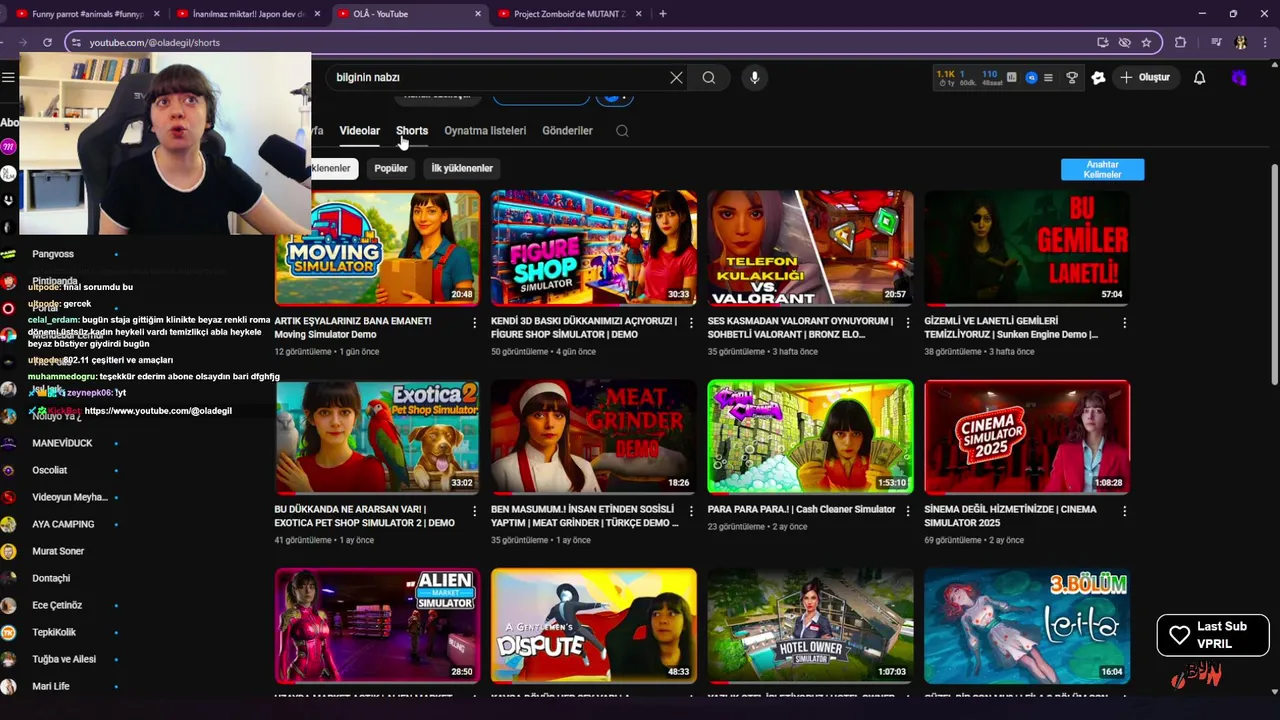Bookmark this page with the star icon

(x=1146, y=42)
